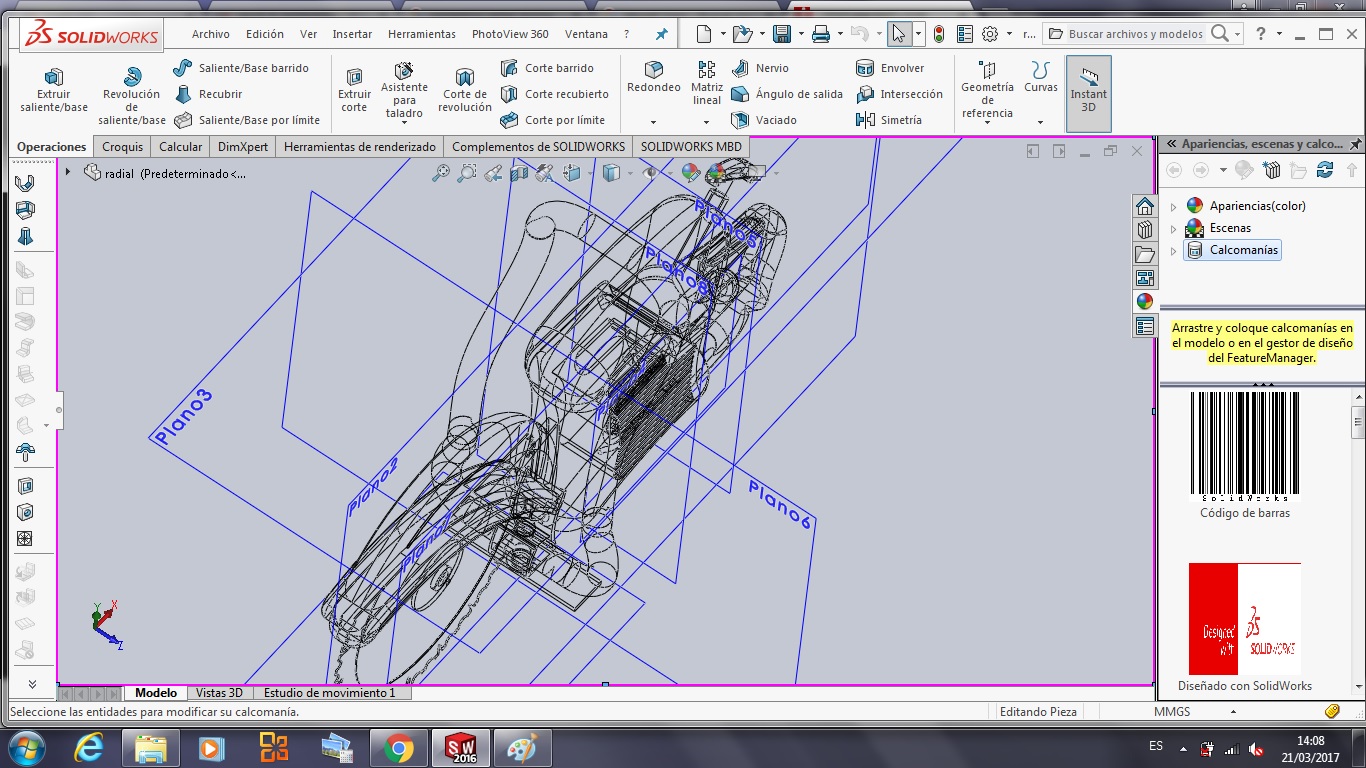Screen dimensions: 1366x768
Task: Click the section view icon
Action: (519, 173)
